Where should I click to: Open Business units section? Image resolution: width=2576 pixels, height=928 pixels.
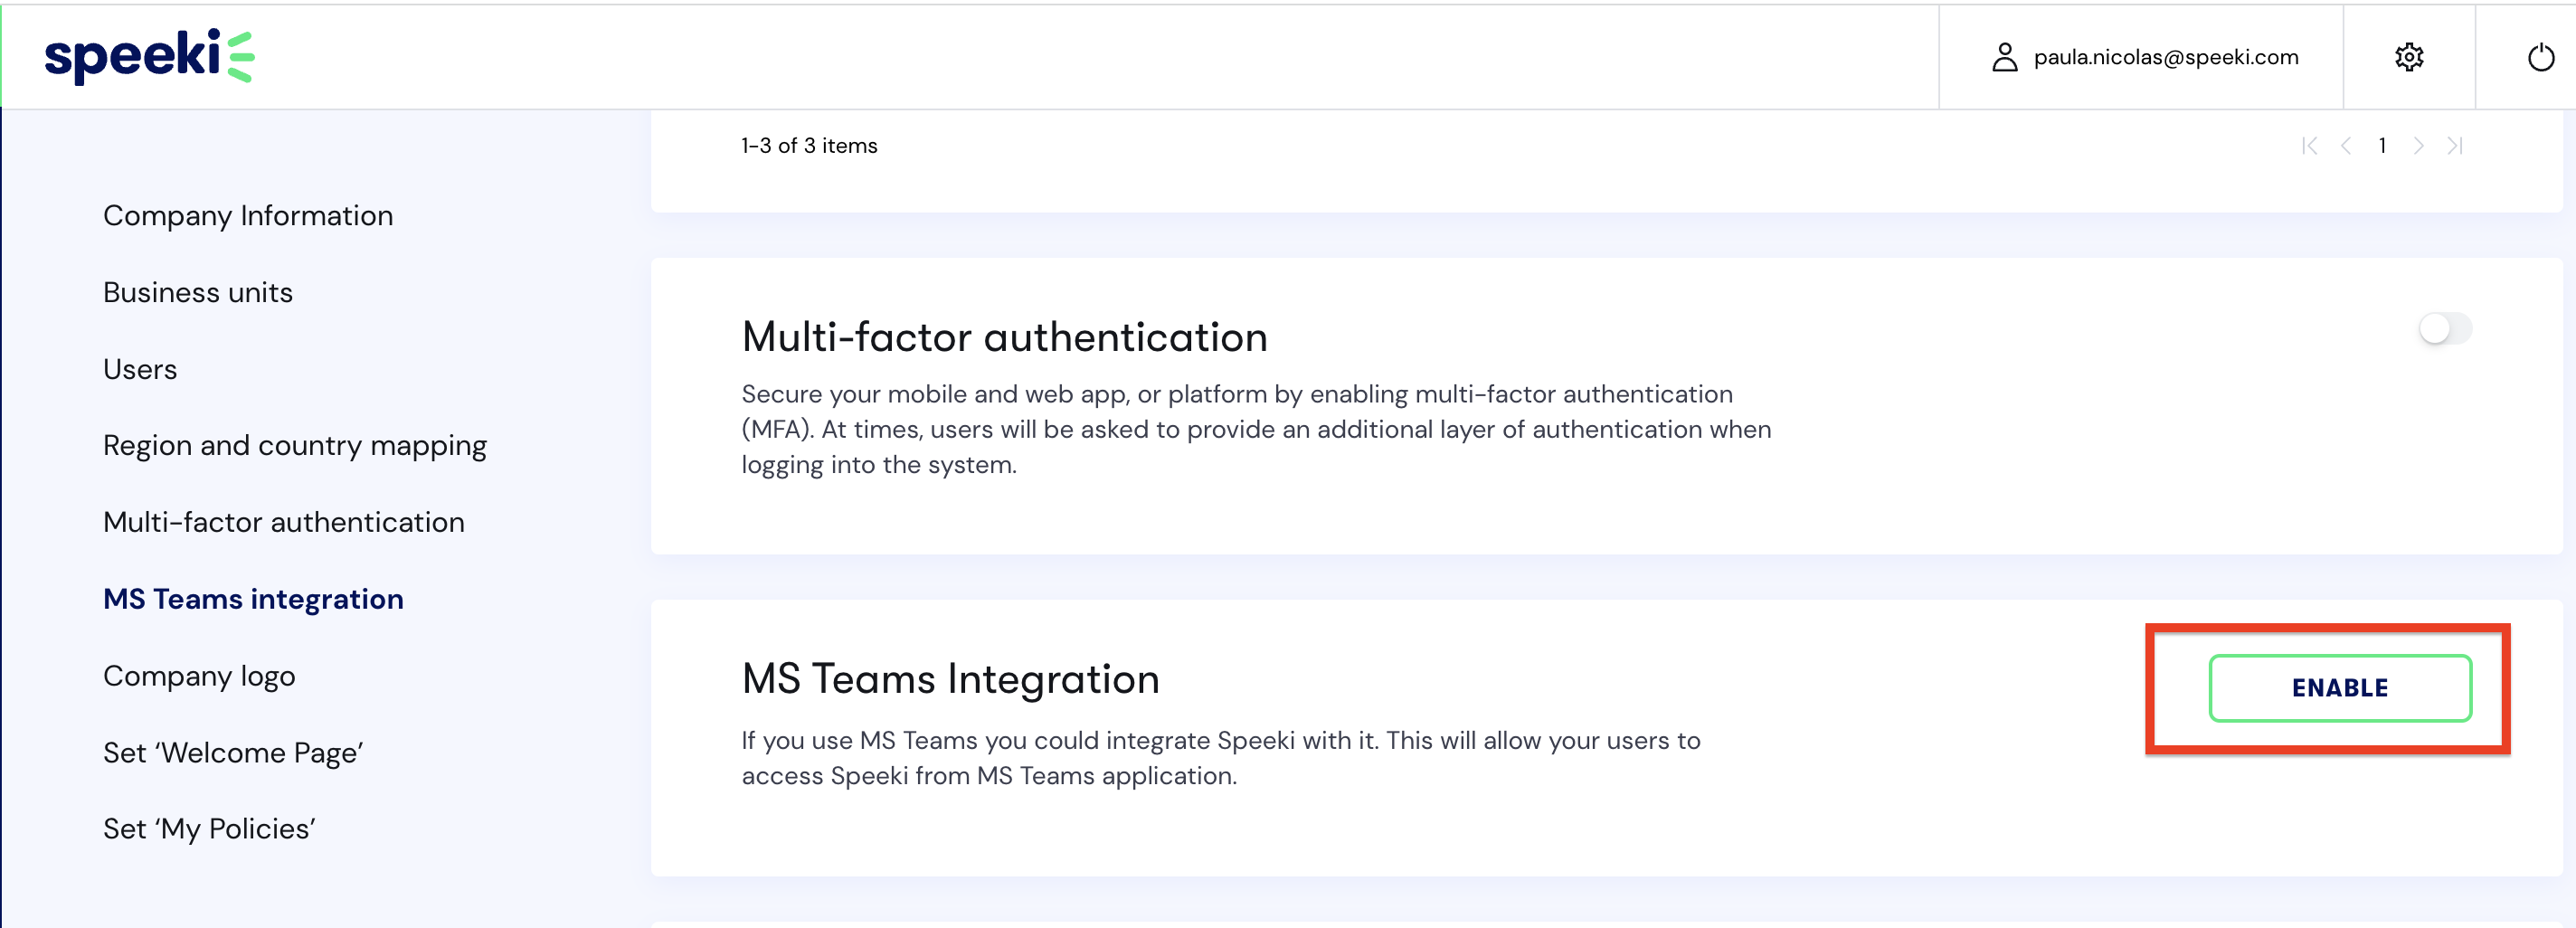tap(198, 292)
